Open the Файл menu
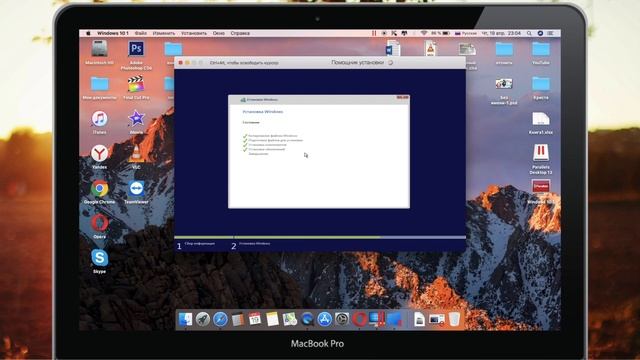640x360 pixels. (x=140, y=33)
